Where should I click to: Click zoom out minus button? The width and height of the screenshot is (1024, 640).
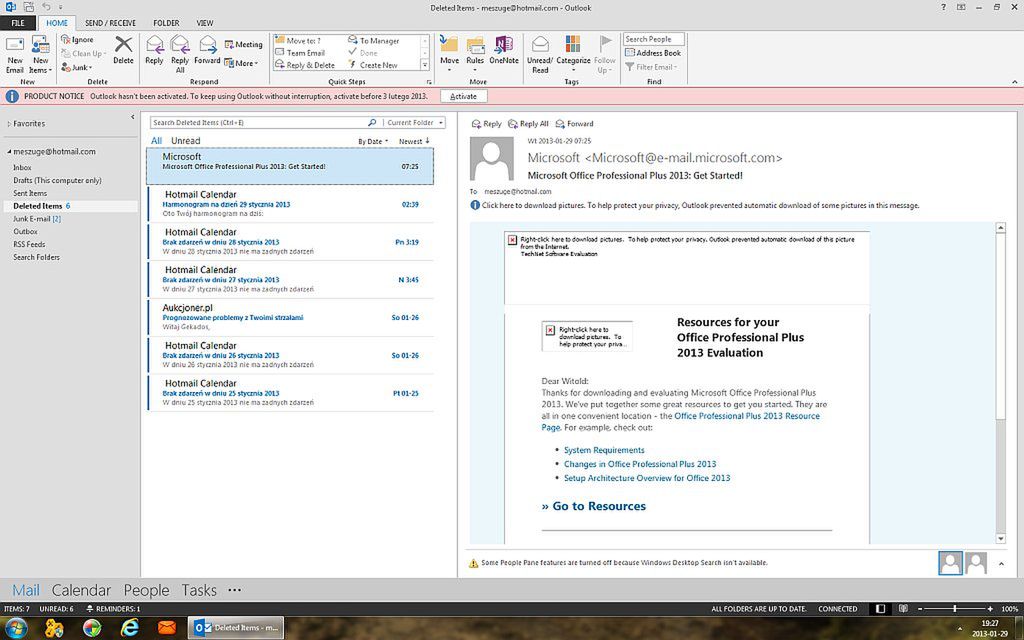click(920, 609)
